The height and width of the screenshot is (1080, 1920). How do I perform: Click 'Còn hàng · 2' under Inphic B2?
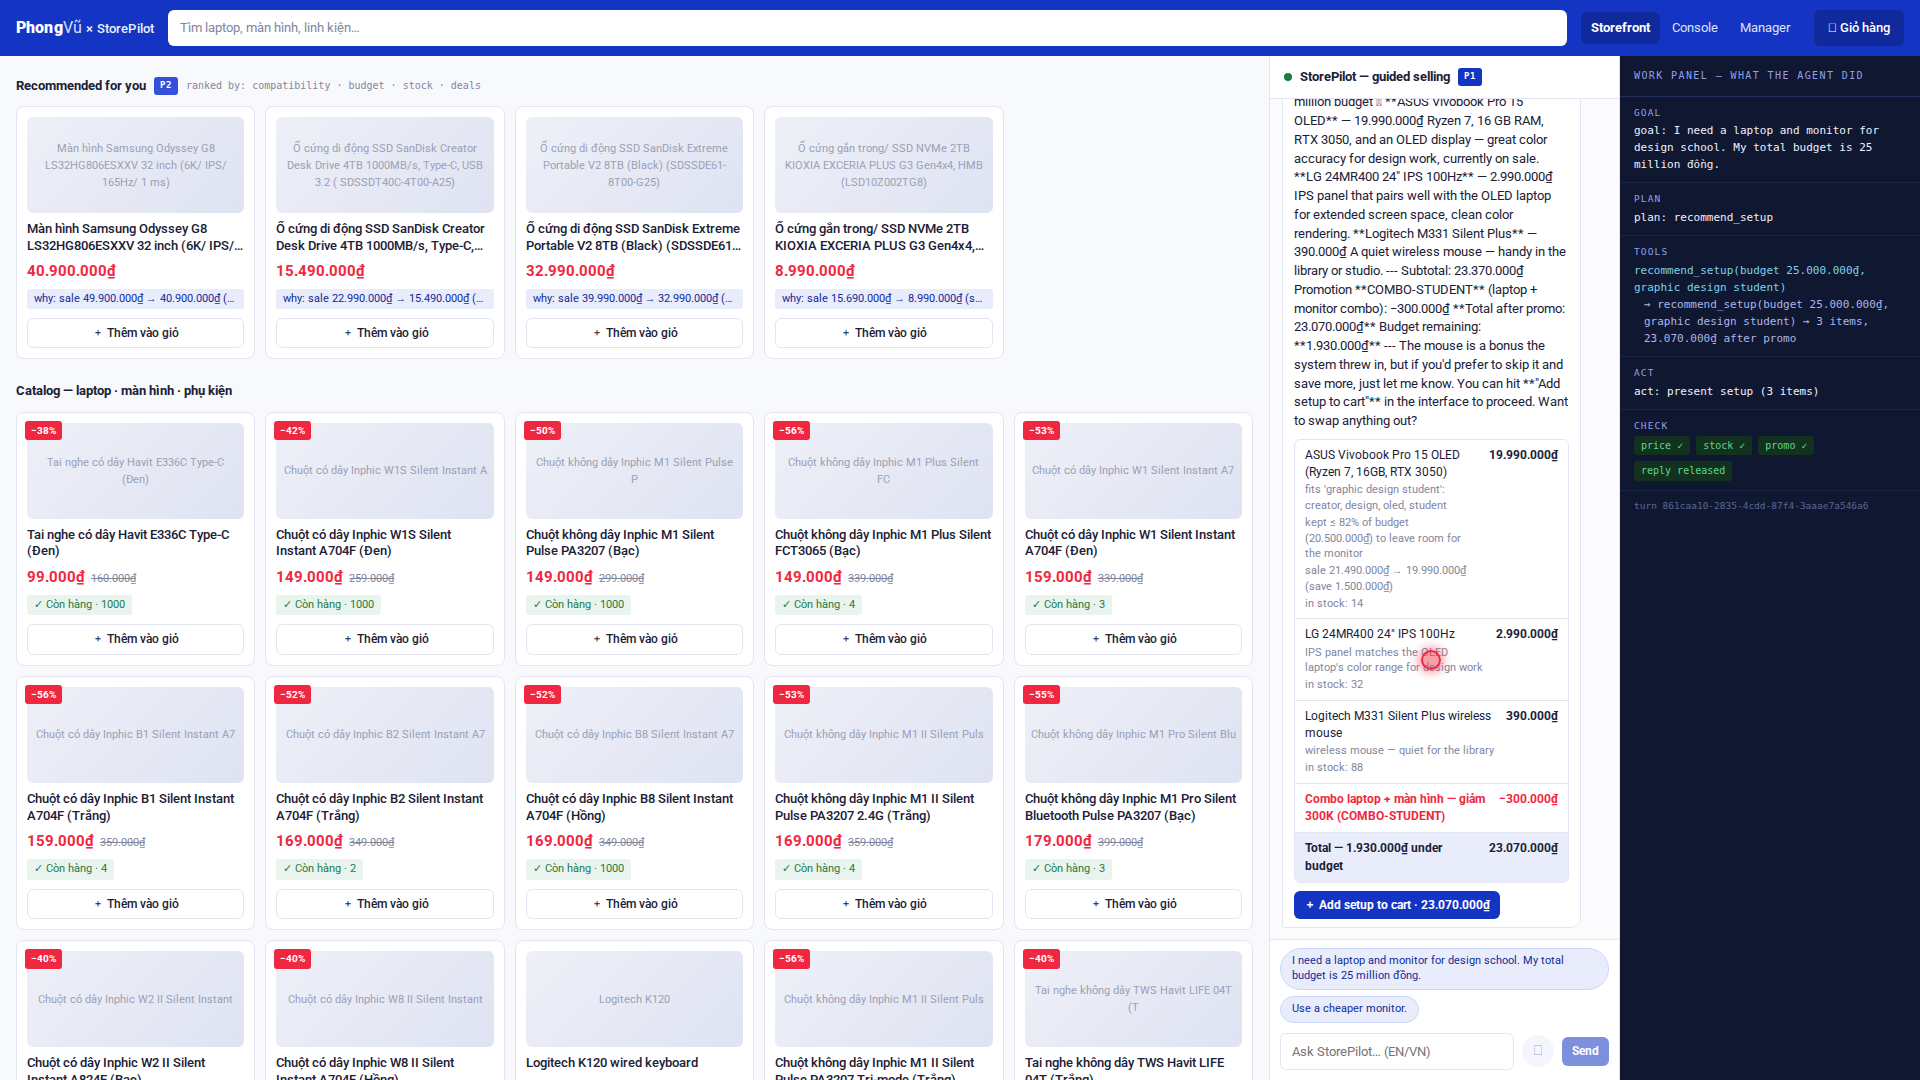[320, 868]
